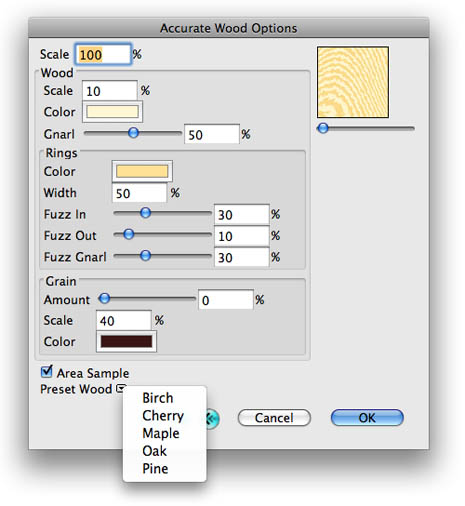Choose the Pine preset
465x506 pixels.
pyautogui.click(x=155, y=468)
